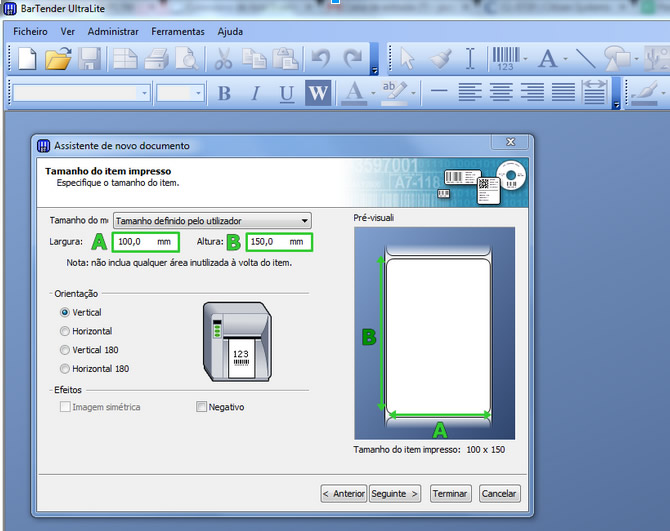Toggle Italic formatting icon
The height and width of the screenshot is (531, 670).
click(x=255, y=94)
